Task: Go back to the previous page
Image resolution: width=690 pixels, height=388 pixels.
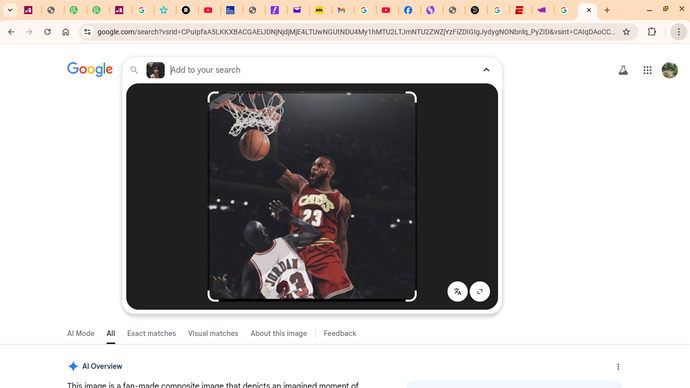Action: pos(11,32)
